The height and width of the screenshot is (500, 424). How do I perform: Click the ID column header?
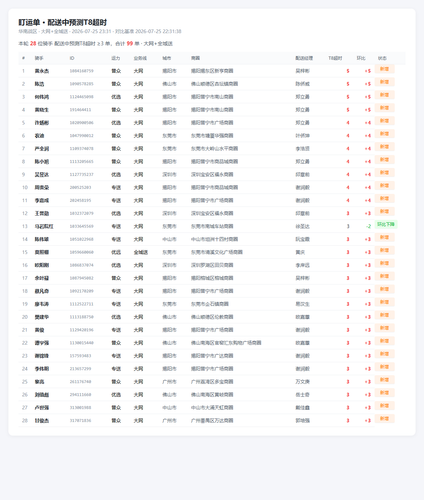click(x=72, y=58)
